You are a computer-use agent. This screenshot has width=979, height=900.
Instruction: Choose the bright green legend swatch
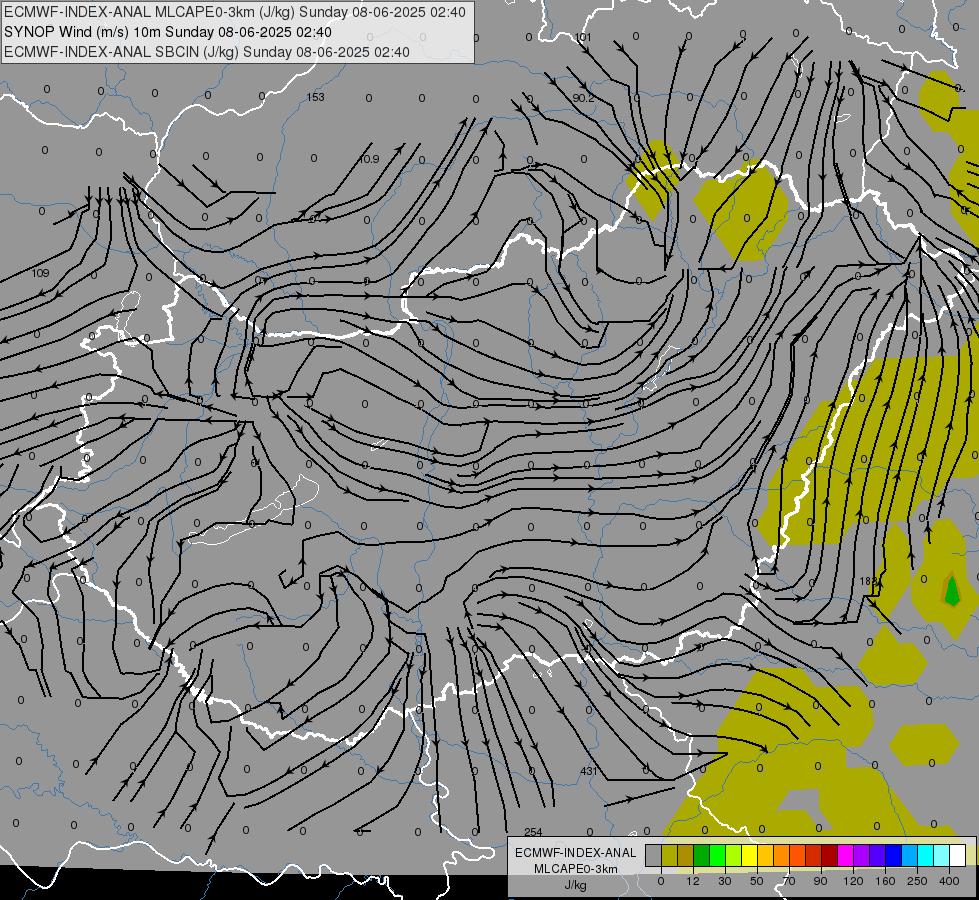[x=717, y=855]
